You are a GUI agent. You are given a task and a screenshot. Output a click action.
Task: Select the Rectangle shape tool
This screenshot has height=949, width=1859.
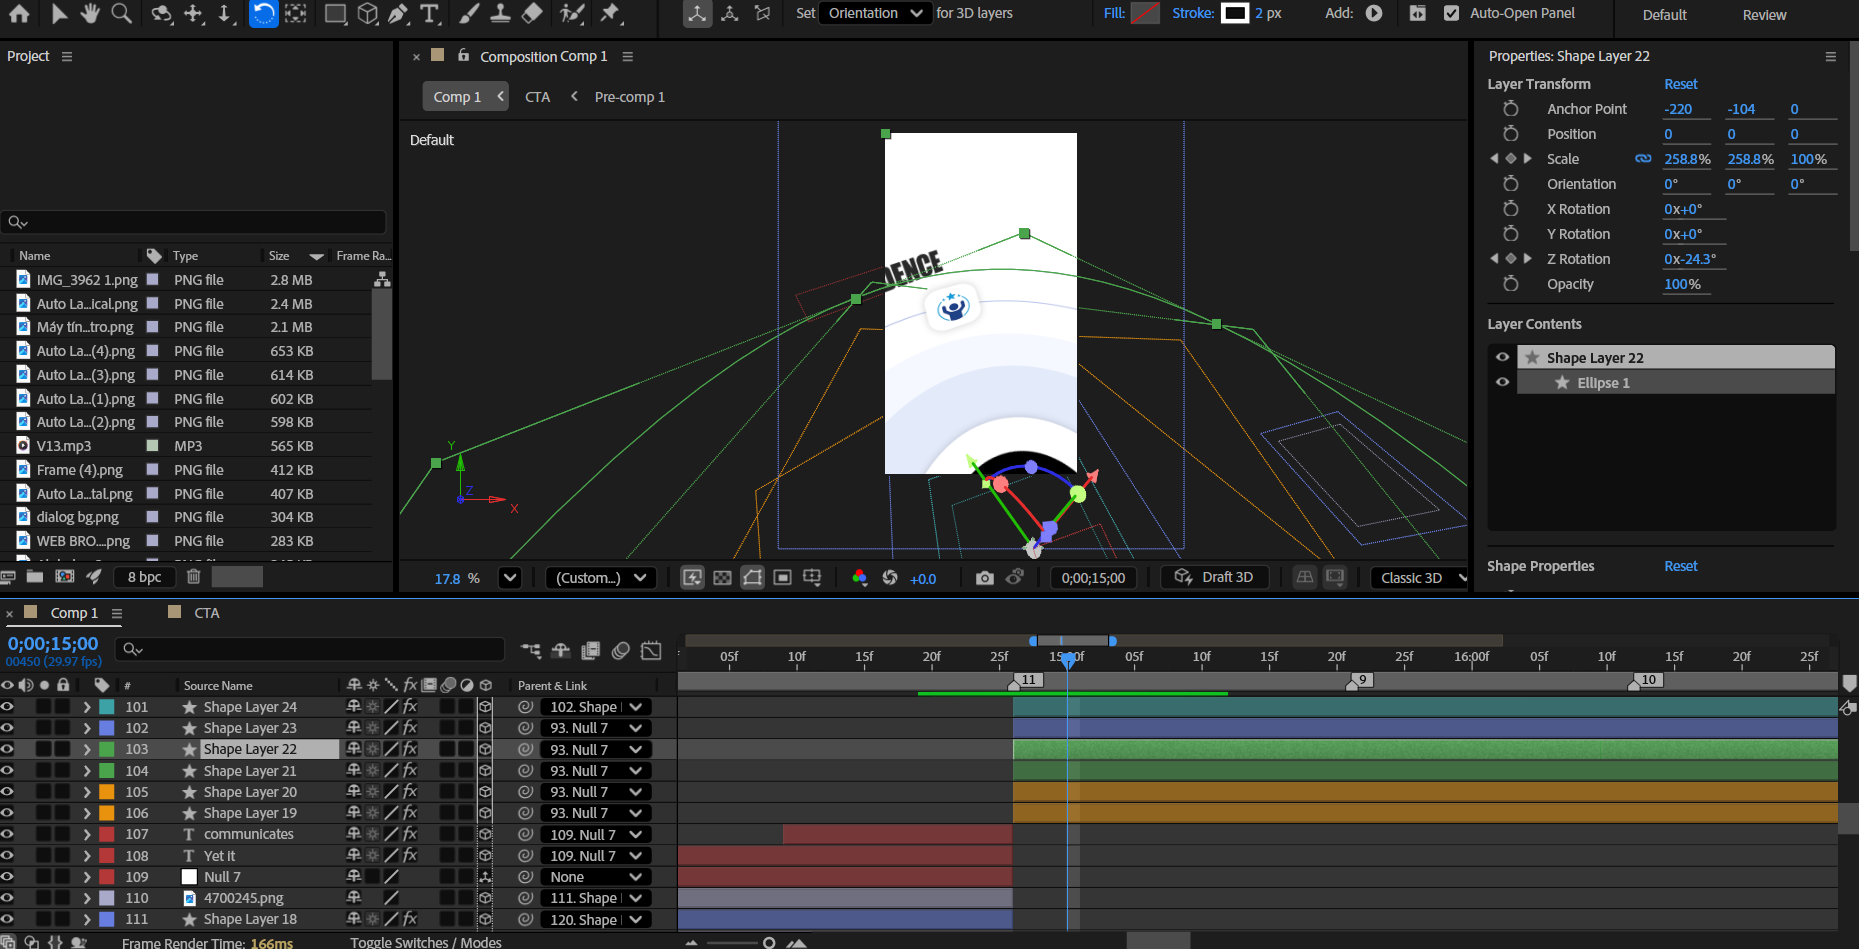335,13
